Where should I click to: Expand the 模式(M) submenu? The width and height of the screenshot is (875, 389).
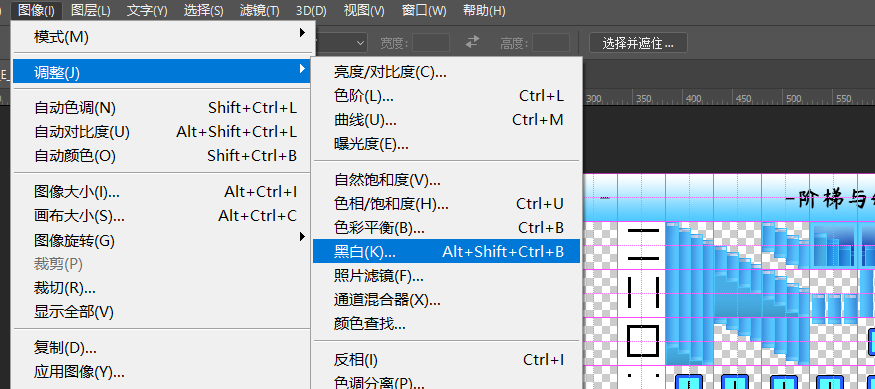163,37
